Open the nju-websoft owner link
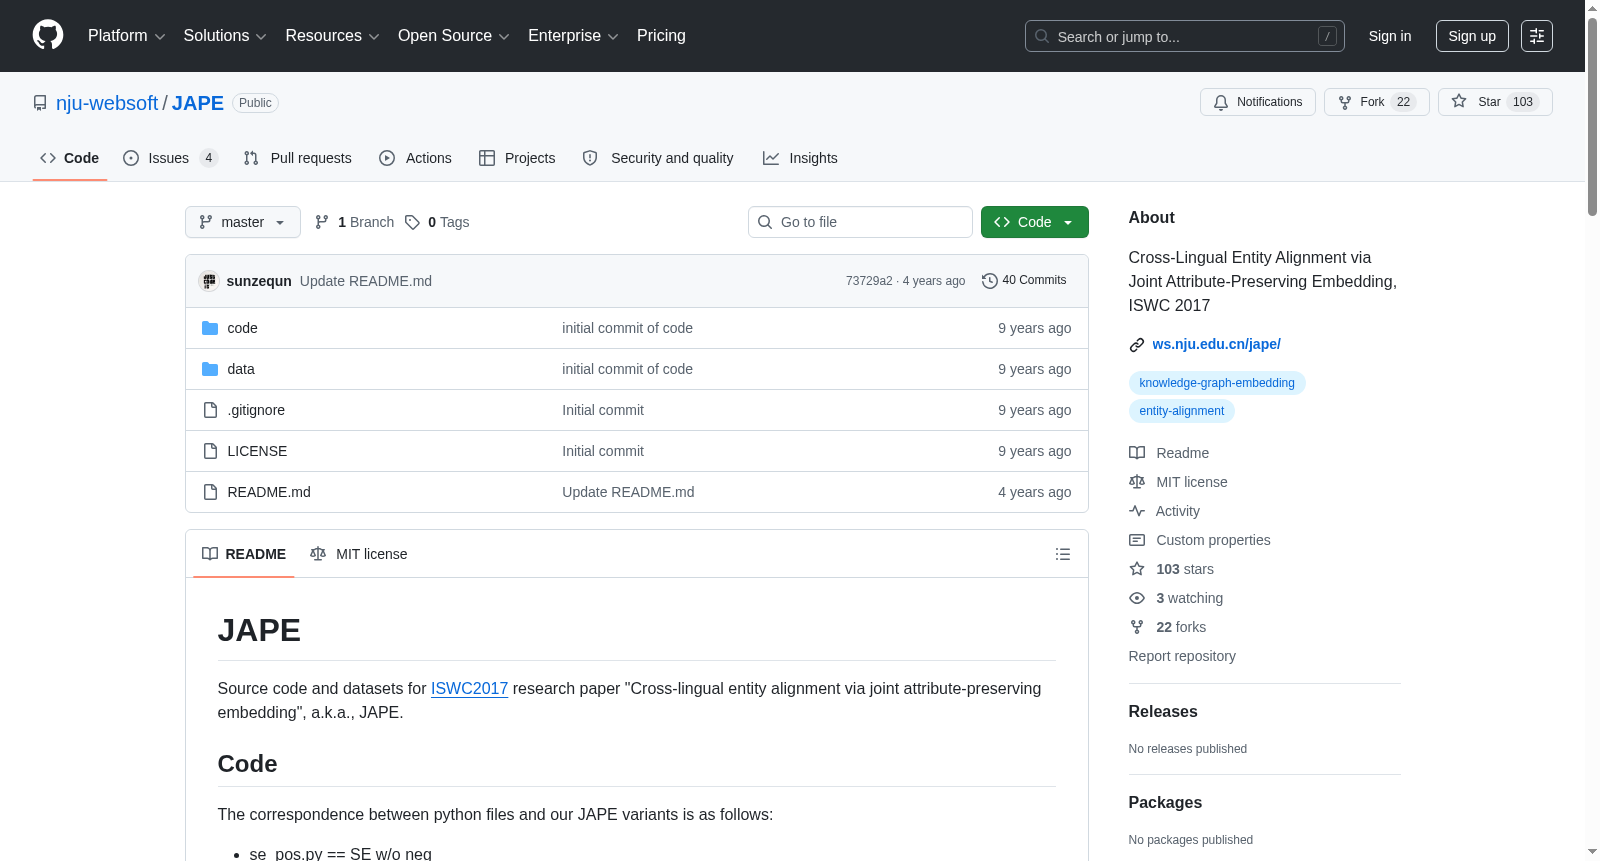Image resolution: width=1600 pixels, height=861 pixels. point(107,103)
